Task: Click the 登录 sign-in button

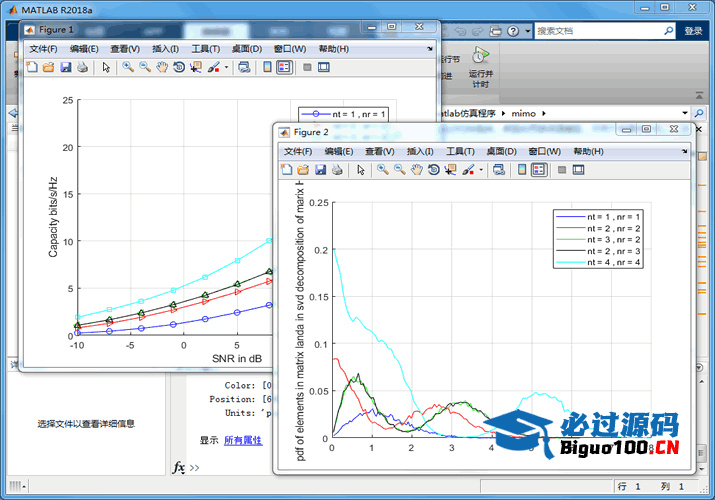Action: (x=693, y=31)
